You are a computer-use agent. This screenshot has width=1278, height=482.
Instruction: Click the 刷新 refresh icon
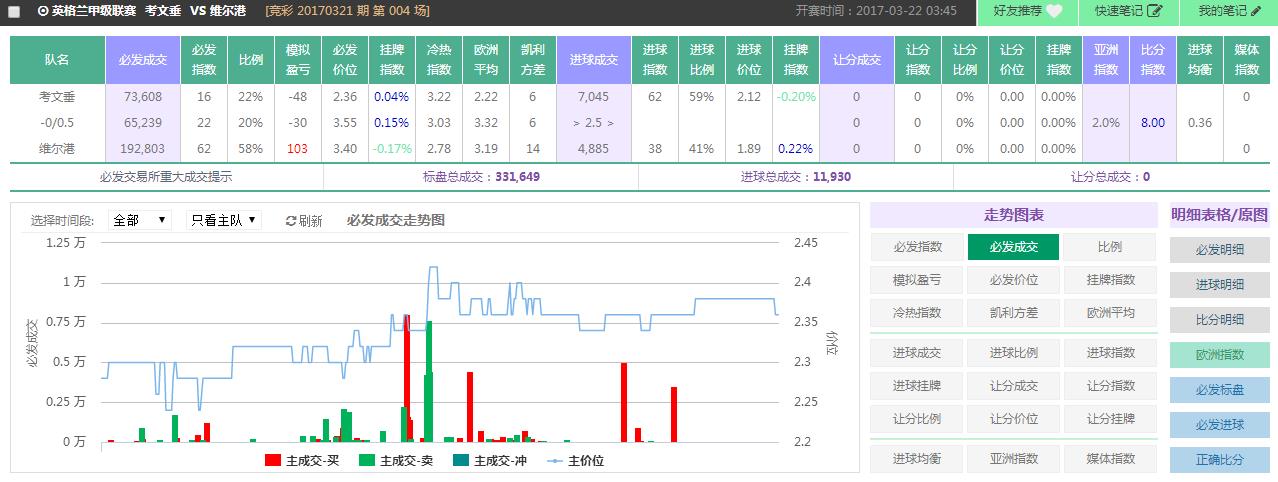291,221
